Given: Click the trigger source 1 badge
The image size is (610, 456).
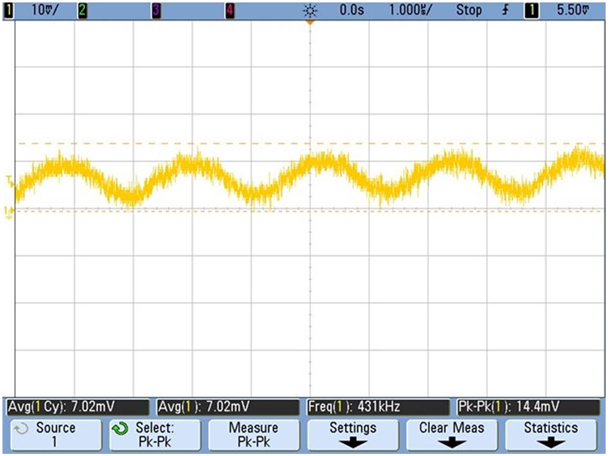Looking at the screenshot, I should [532, 11].
